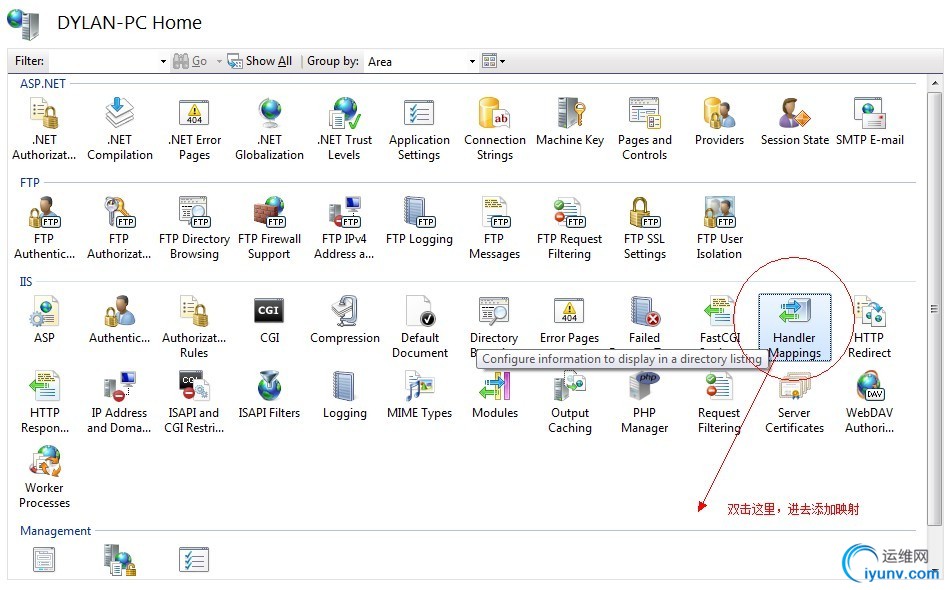Open .NET Globalization settings
This screenshot has height=590, width=945.
pyautogui.click(x=269, y=130)
